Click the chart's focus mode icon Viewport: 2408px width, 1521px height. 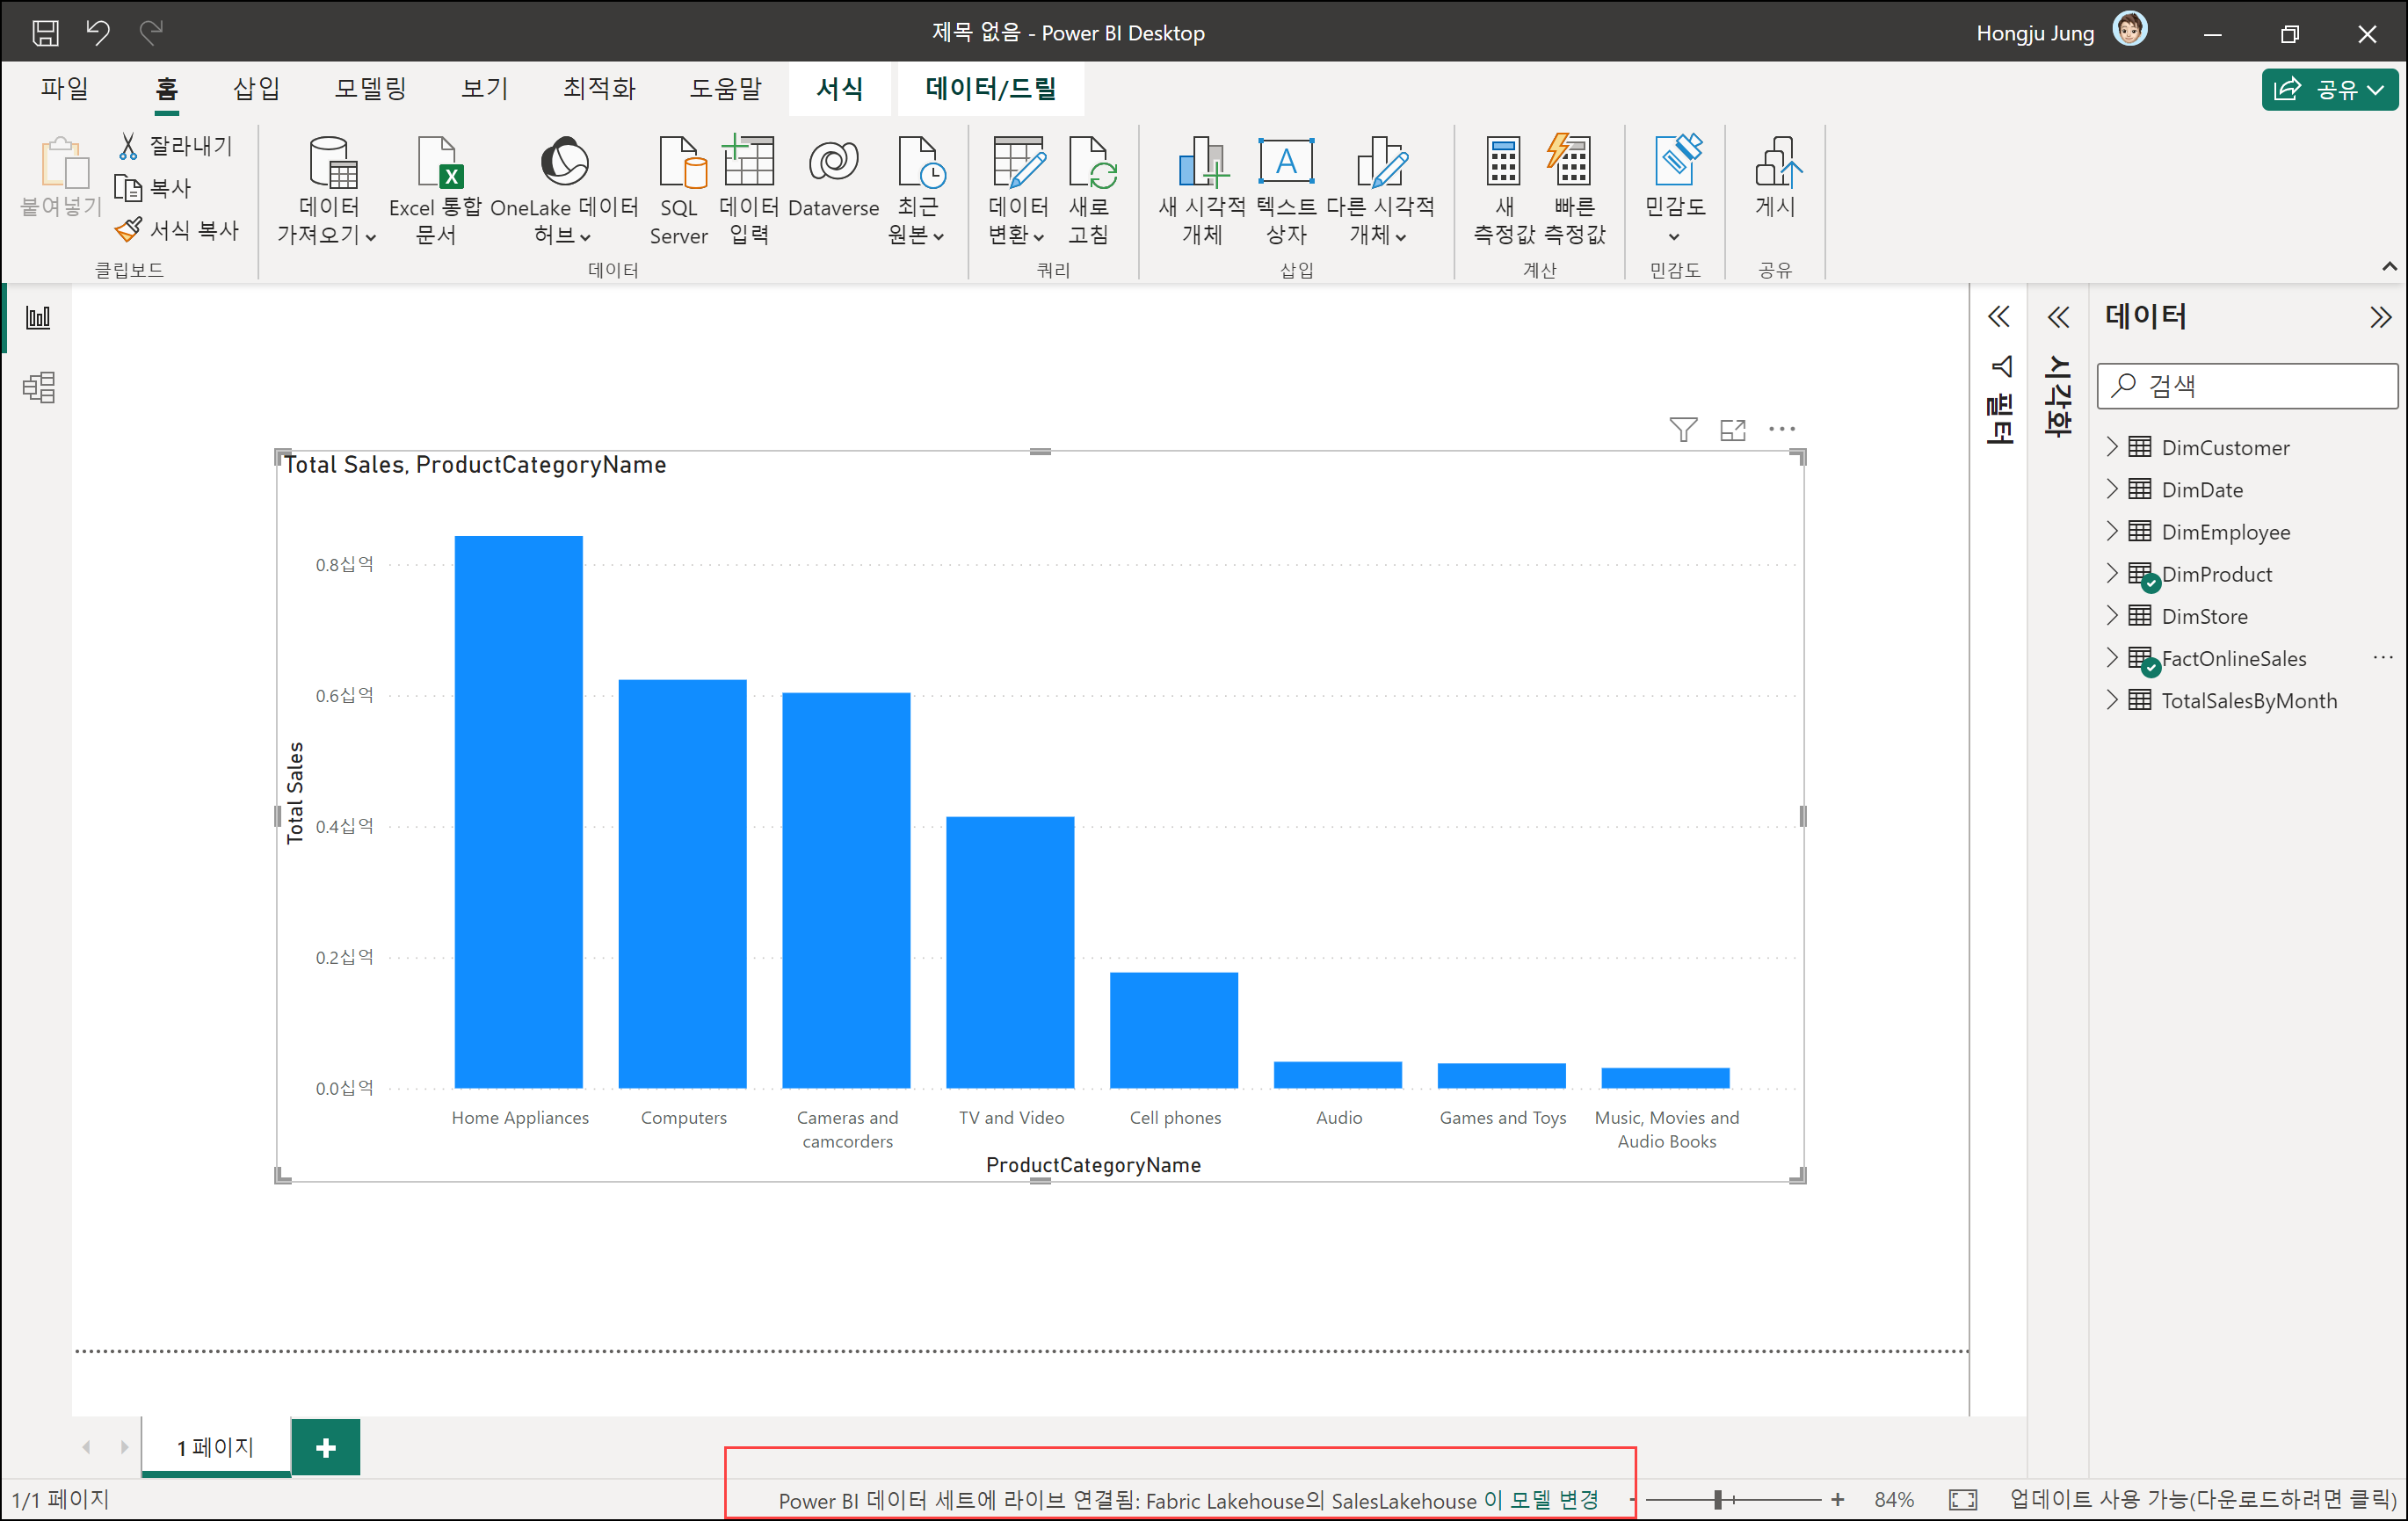1733,430
